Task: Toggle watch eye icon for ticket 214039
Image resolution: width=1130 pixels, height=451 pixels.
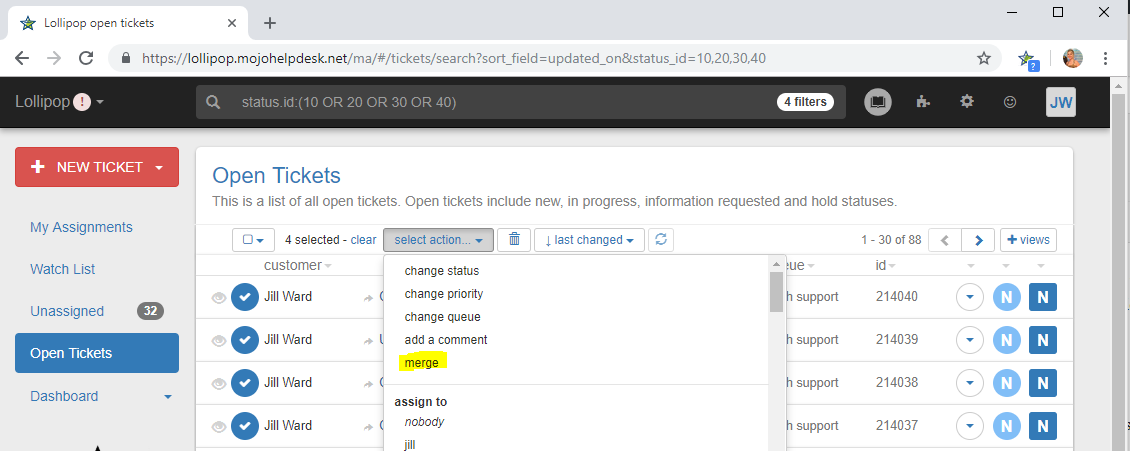Action: (218, 340)
